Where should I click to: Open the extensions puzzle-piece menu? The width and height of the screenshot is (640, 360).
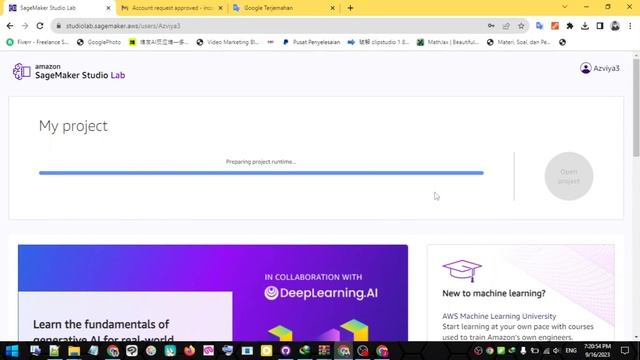[570, 26]
